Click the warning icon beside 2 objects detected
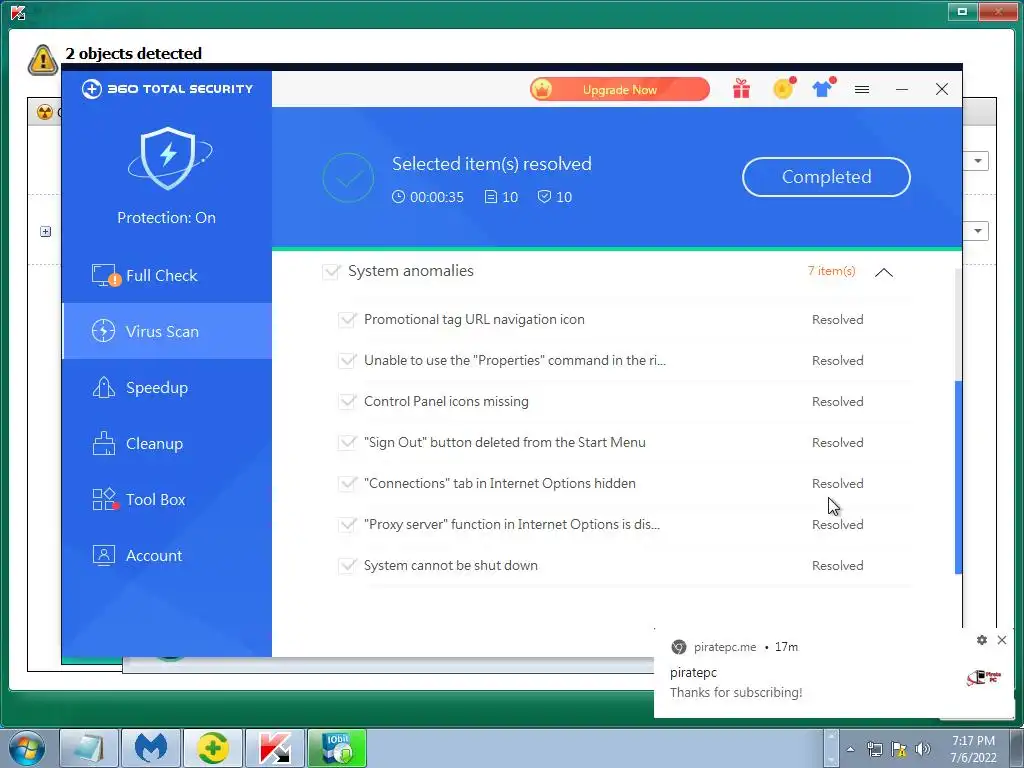 coord(42,60)
